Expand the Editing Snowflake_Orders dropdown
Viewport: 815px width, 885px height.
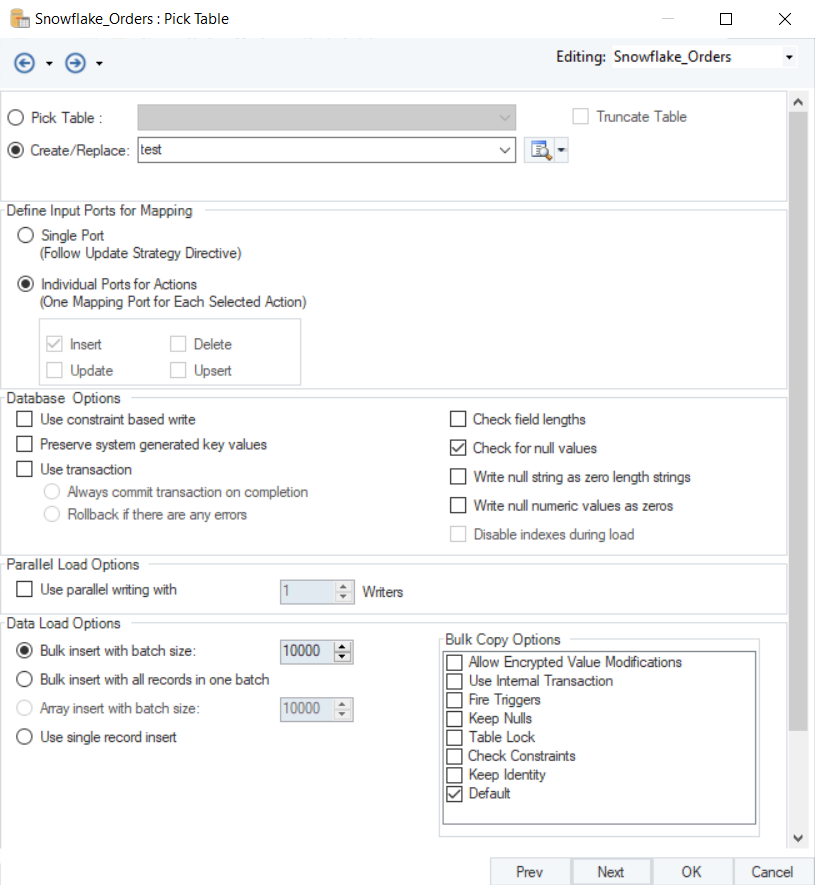(x=789, y=58)
